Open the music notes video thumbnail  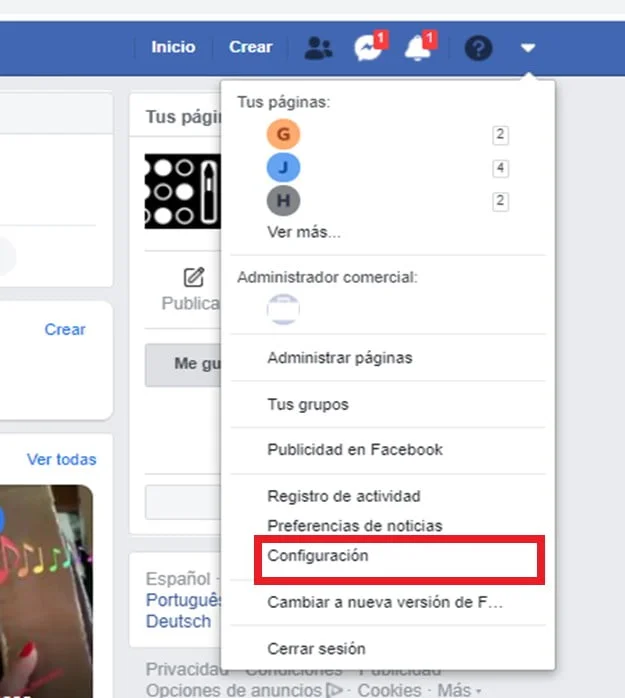pyautogui.click(x=46, y=591)
